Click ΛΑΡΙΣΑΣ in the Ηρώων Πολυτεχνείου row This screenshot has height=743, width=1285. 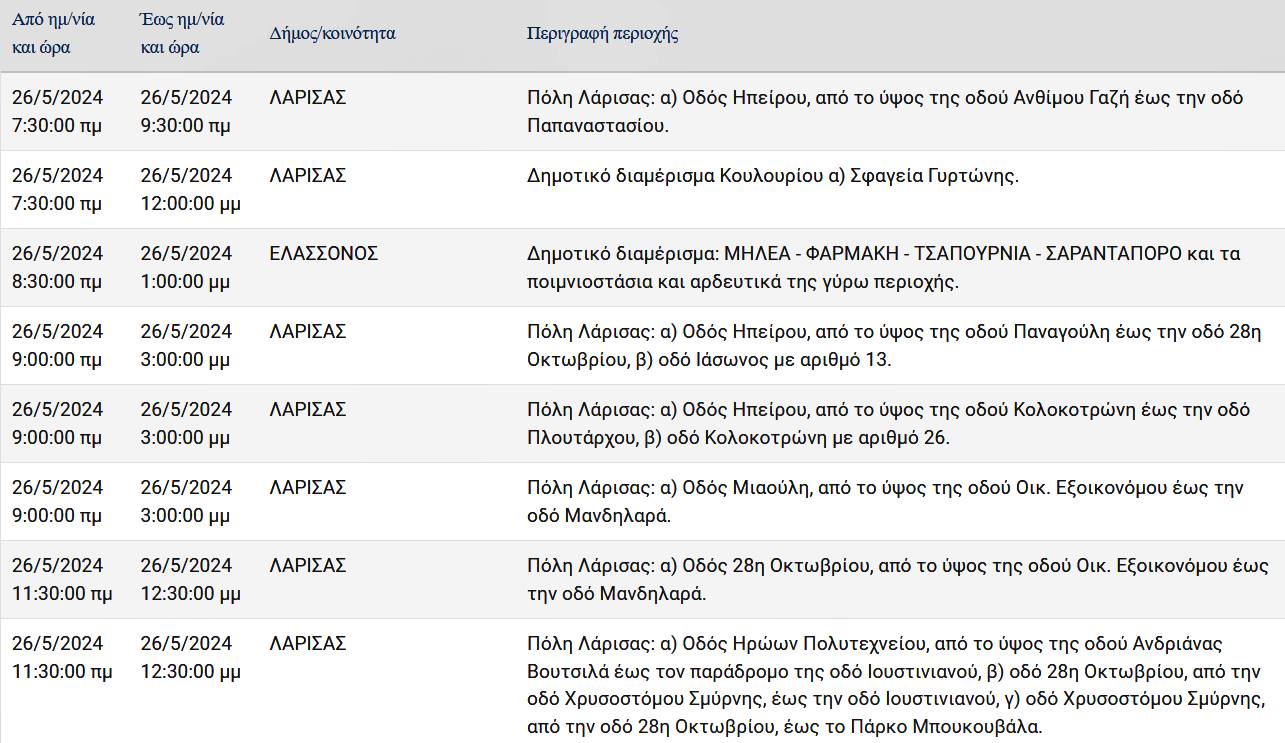pyautogui.click(x=308, y=643)
